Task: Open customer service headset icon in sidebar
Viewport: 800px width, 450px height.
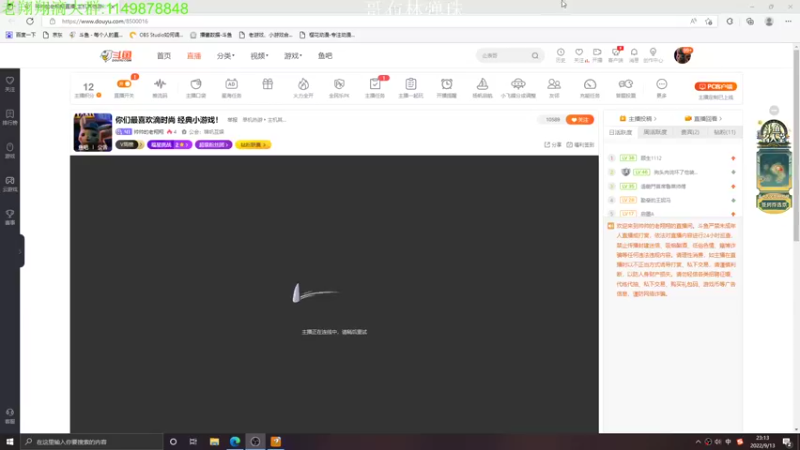Action: (10, 412)
